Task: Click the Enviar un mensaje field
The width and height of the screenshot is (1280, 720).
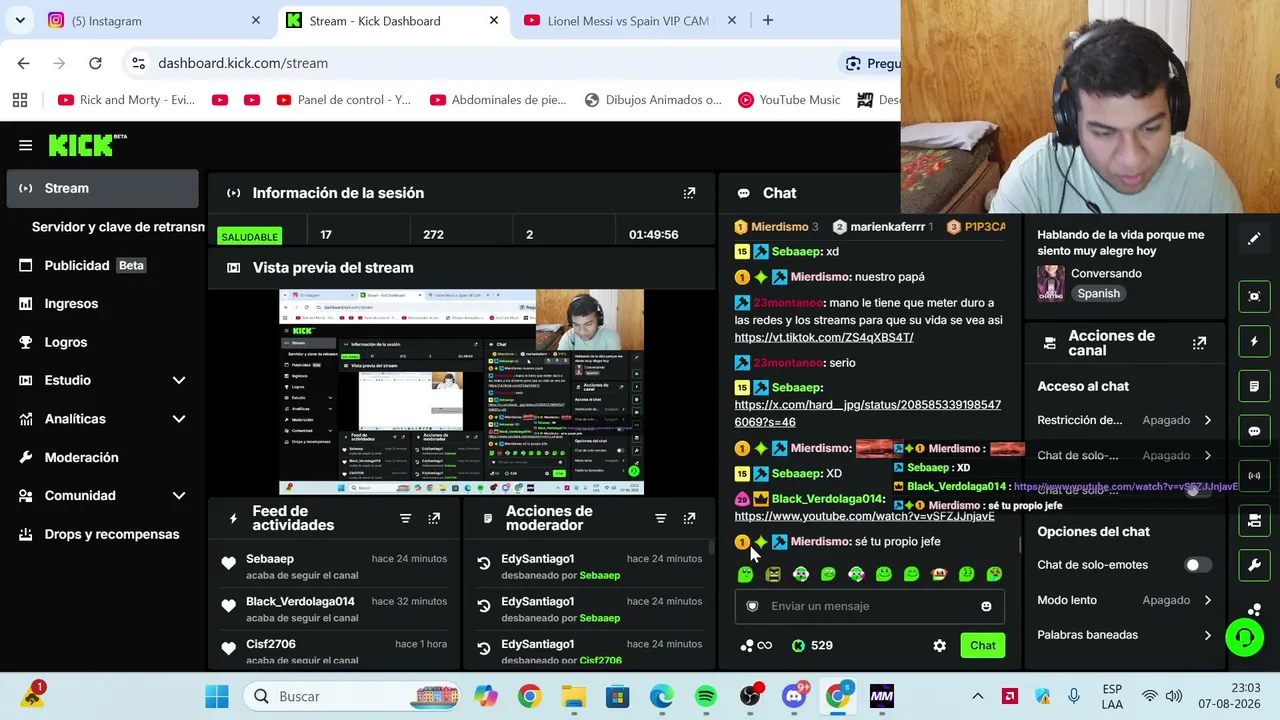Action: click(x=869, y=606)
